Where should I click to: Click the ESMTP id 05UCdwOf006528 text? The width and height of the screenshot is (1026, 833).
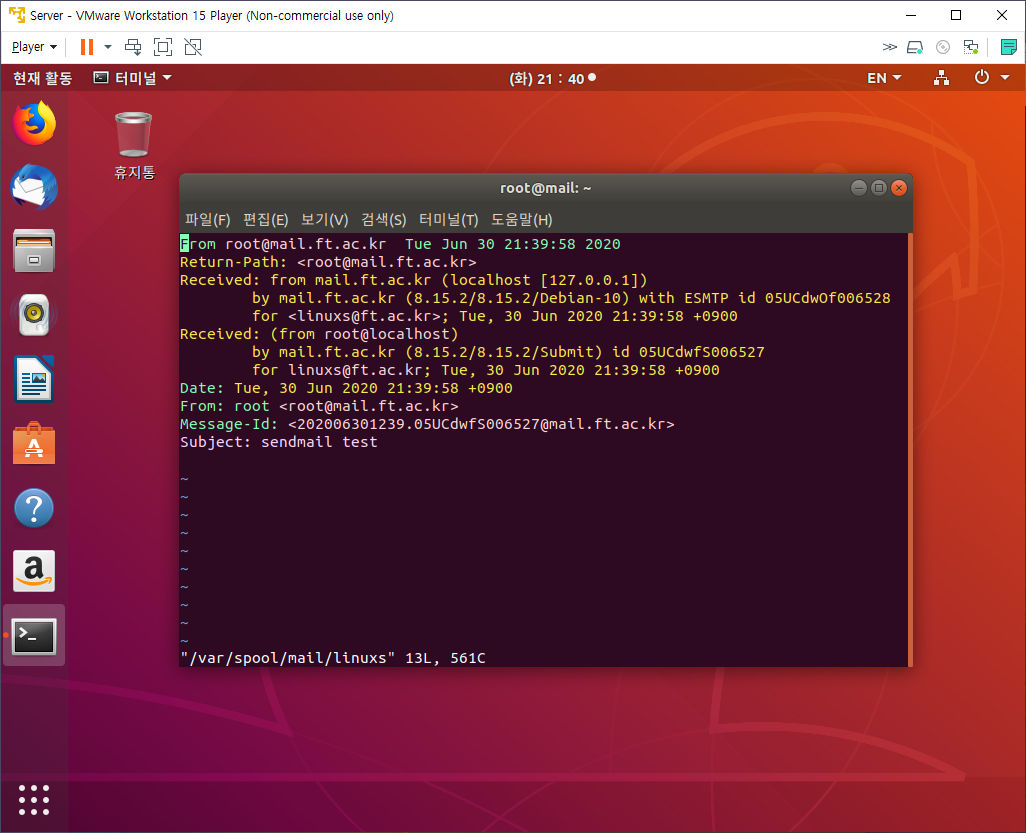(x=787, y=298)
